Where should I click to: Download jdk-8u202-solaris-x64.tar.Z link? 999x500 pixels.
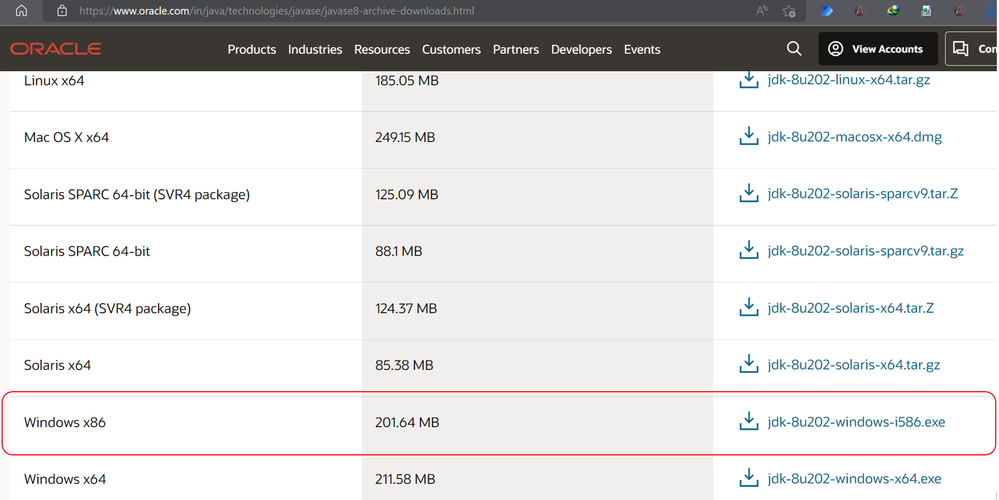tap(851, 308)
